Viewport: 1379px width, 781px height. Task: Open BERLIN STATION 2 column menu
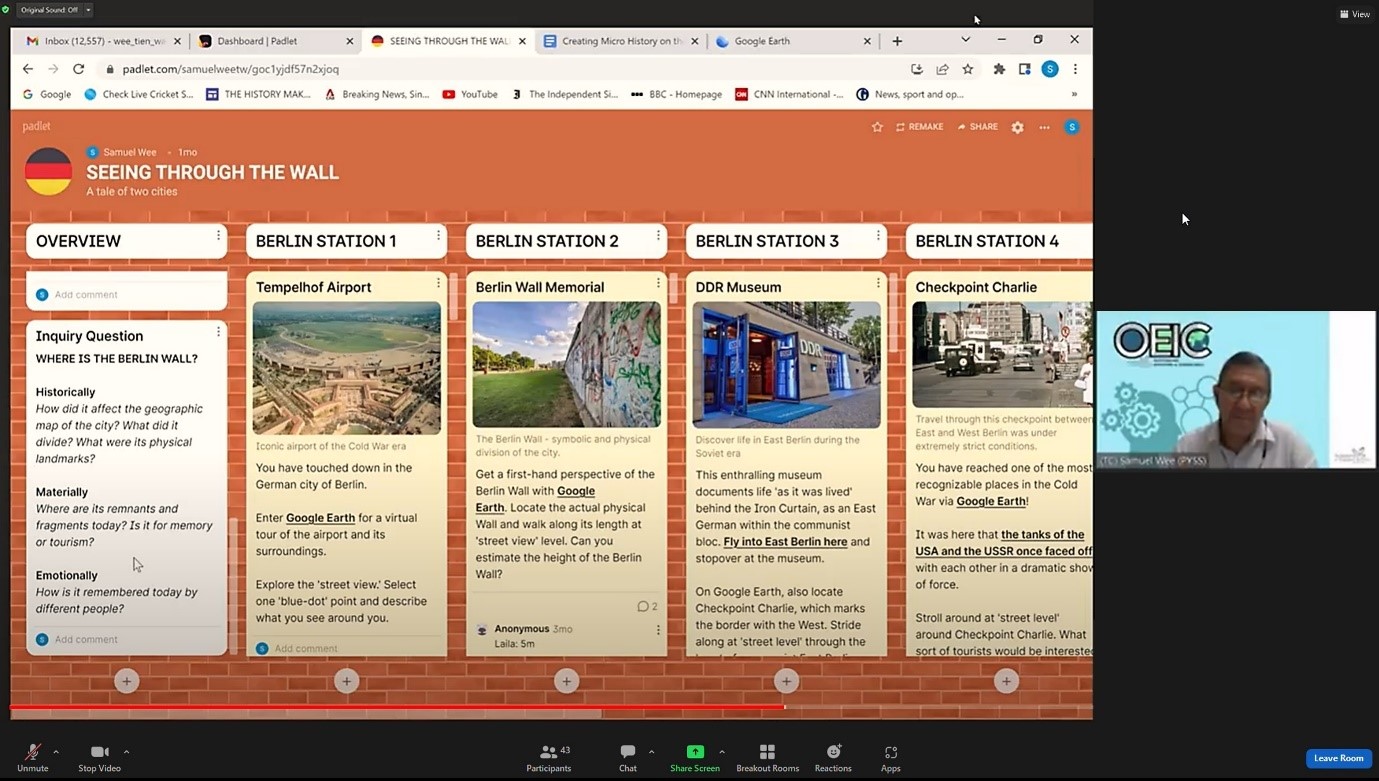(658, 236)
